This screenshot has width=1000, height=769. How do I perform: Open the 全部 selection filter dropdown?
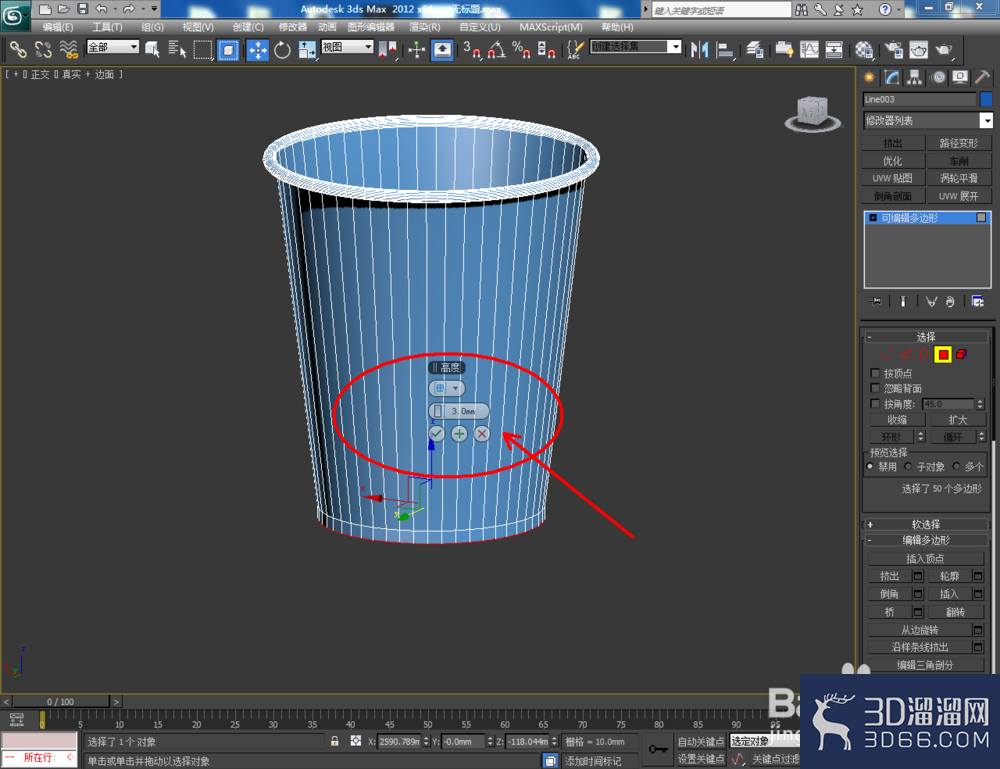pos(113,47)
